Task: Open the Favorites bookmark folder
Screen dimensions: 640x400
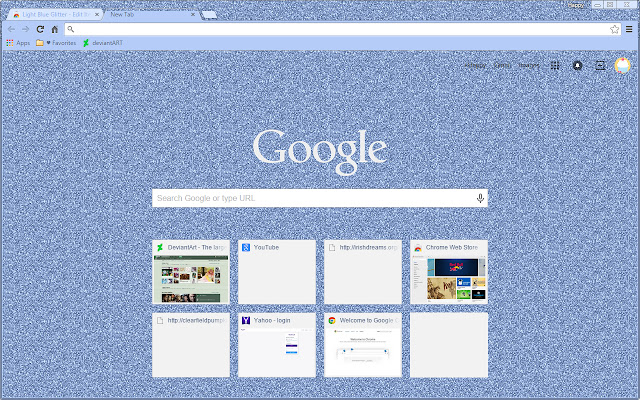Action: 56,42
